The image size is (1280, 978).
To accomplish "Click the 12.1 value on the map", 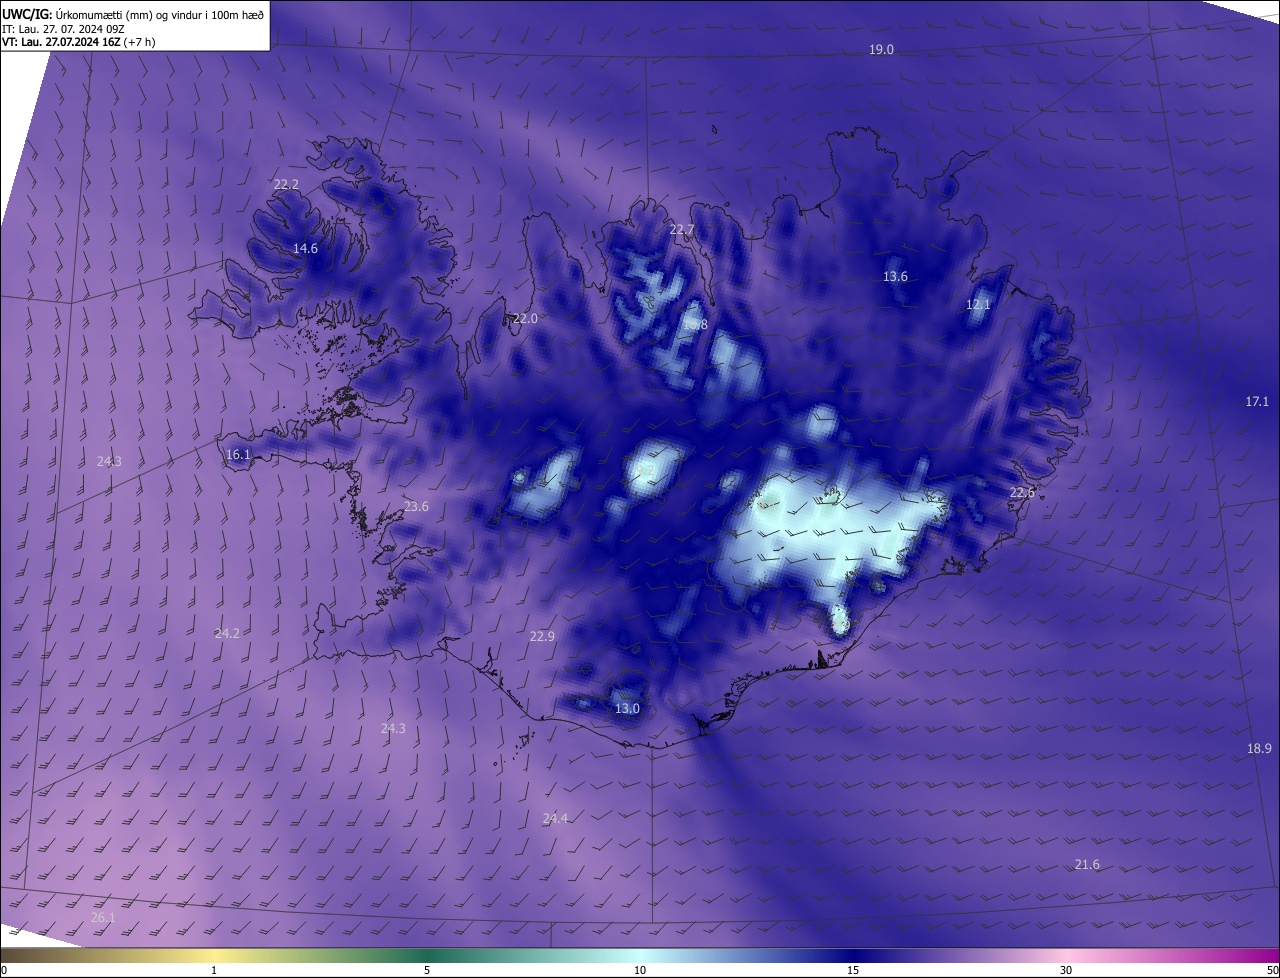I will pos(978,305).
